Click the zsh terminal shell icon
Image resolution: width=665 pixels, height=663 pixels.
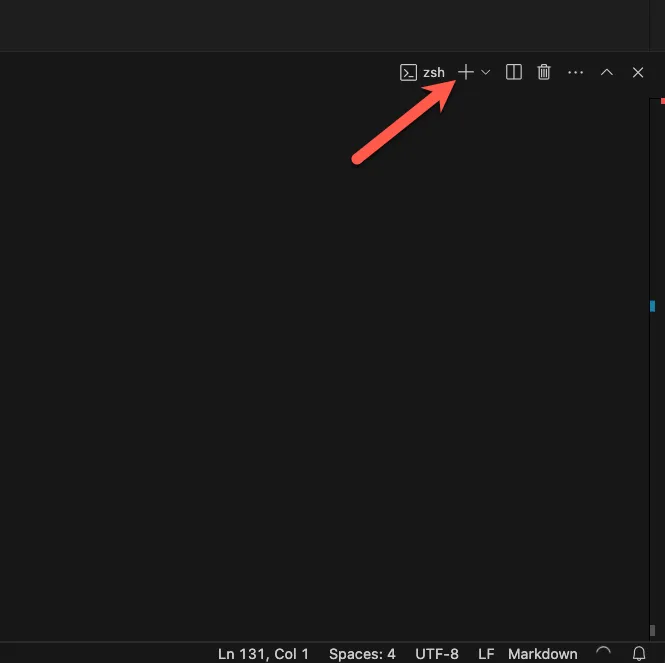(408, 72)
